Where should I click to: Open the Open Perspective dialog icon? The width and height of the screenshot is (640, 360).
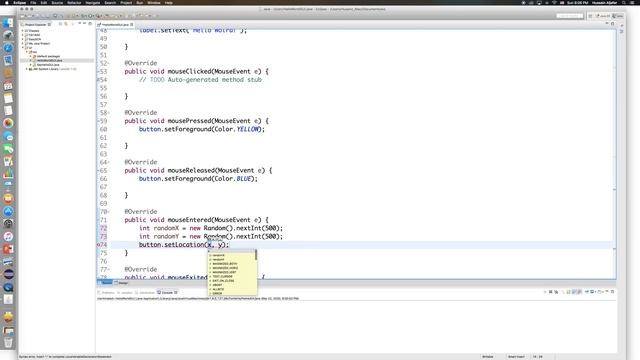(x=590, y=16)
